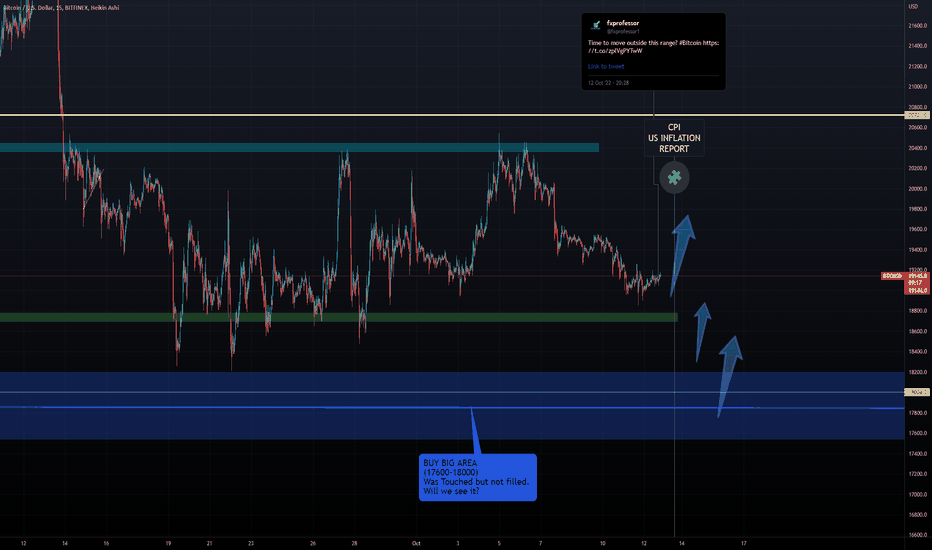Click price axis label 18800.0
Image resolution: width=932 pixels, height=550 pixels.
tap(917, 311)
